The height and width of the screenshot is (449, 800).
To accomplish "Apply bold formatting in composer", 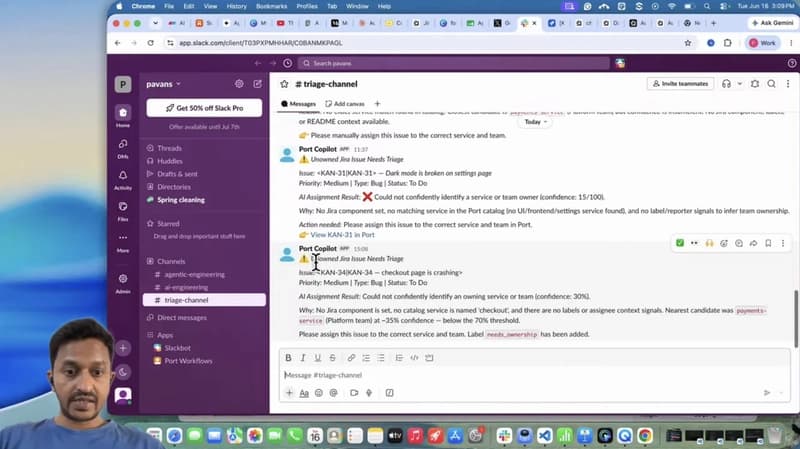I will 288,358.
